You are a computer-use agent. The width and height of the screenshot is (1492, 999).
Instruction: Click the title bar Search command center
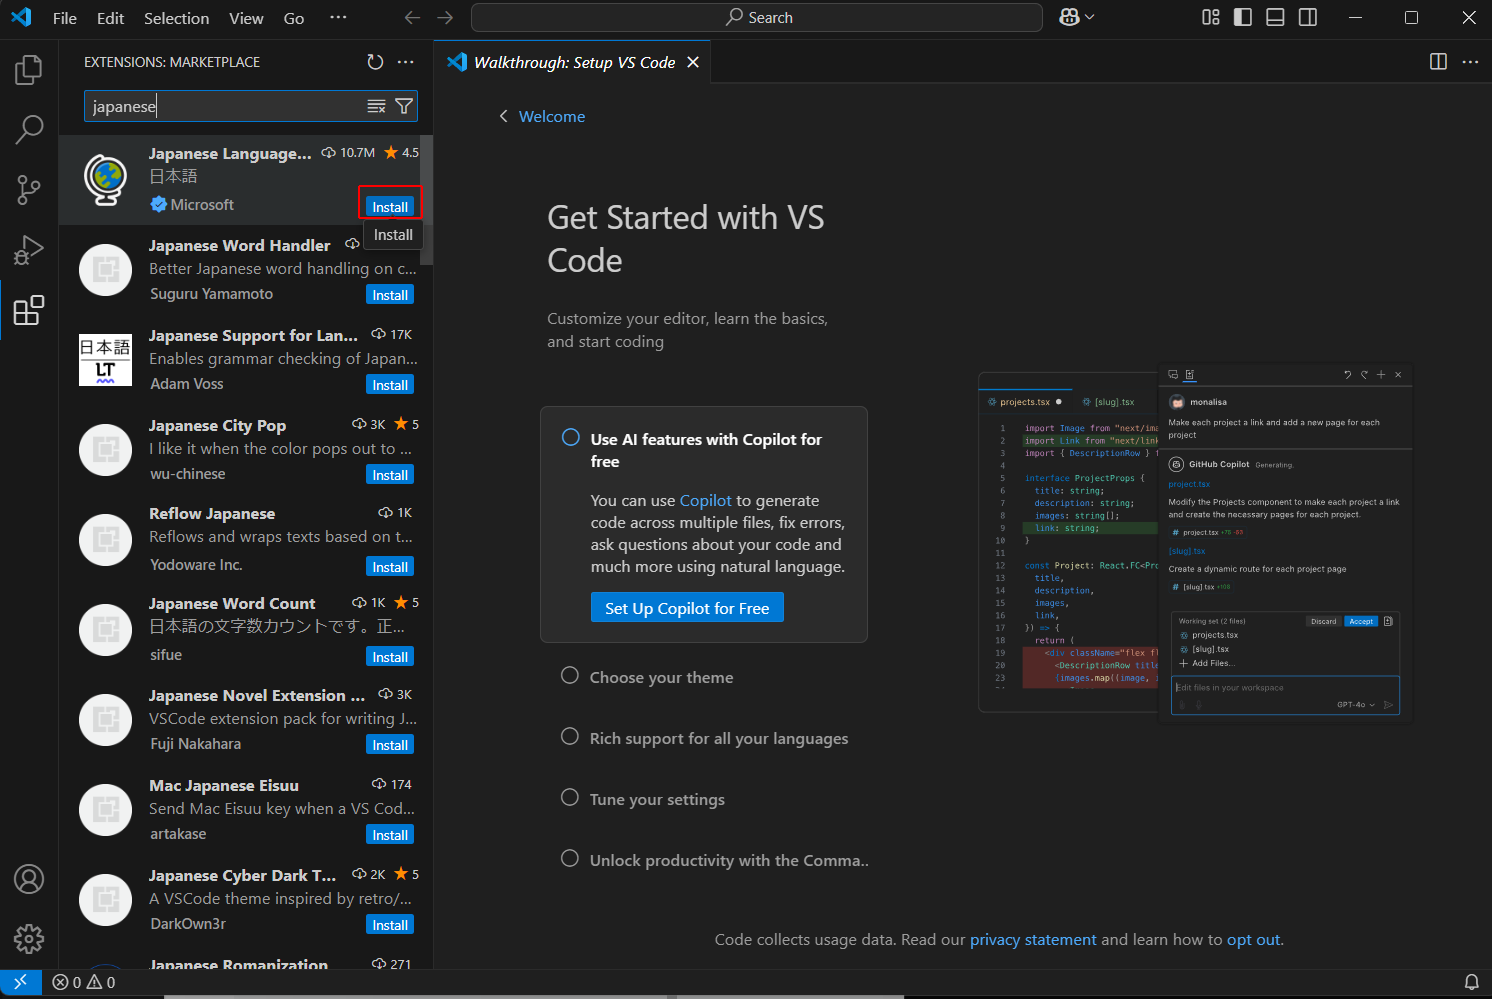(757, 17)
